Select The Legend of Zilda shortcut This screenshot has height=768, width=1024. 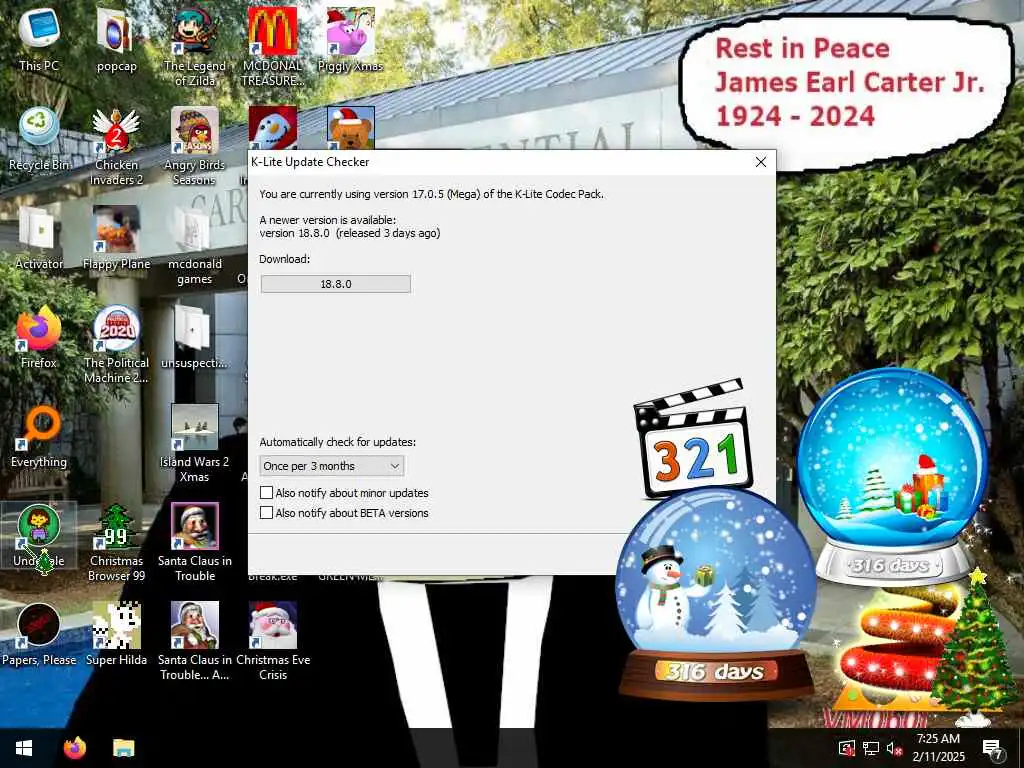195,47
